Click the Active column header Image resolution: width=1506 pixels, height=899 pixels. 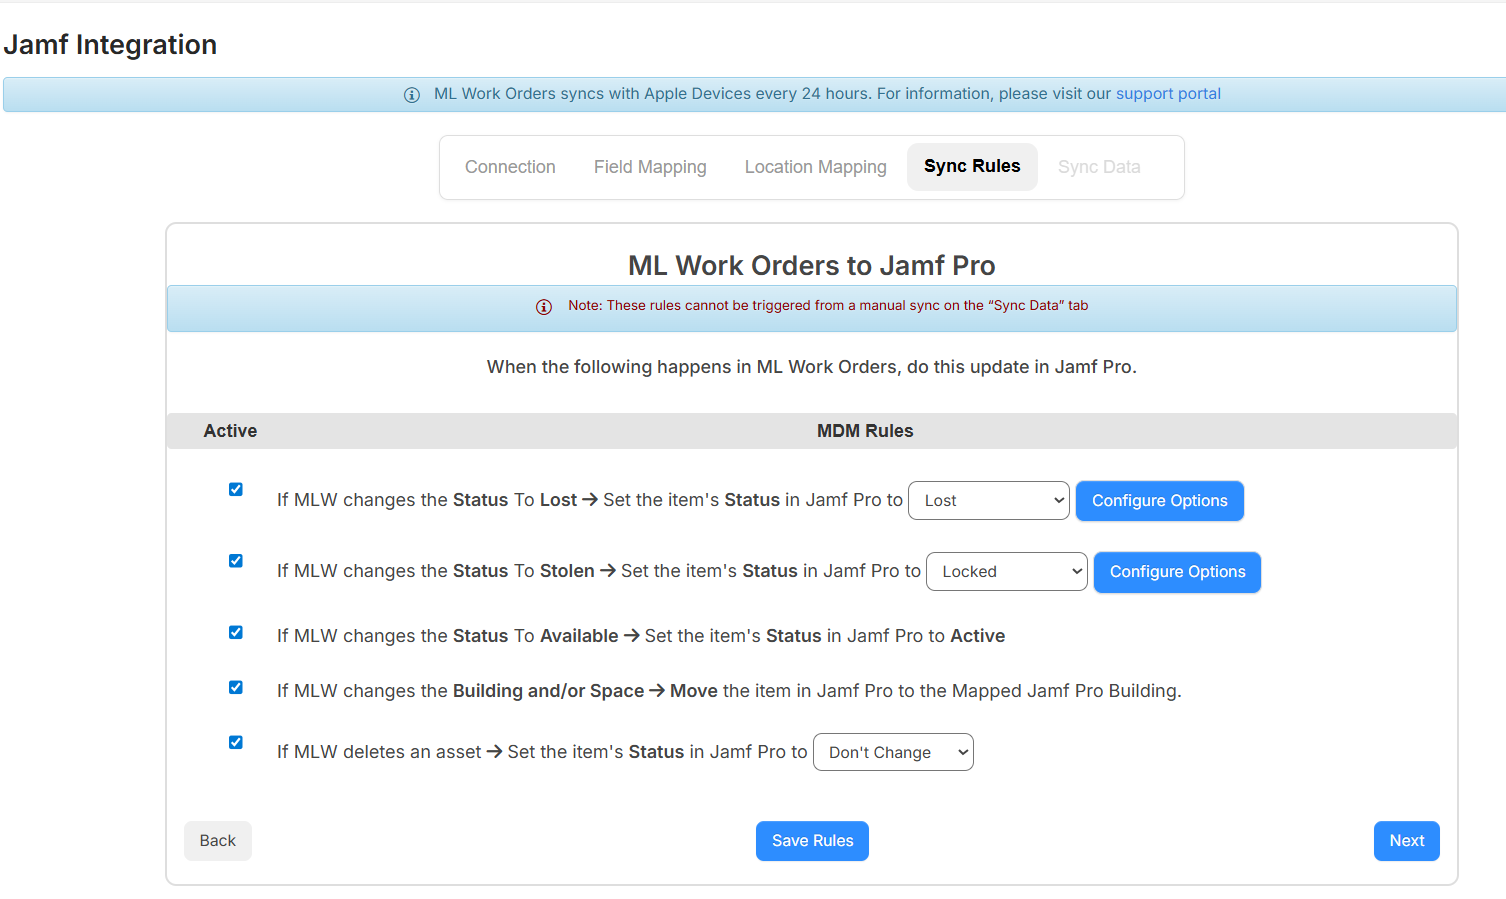(x=230, y=431)
